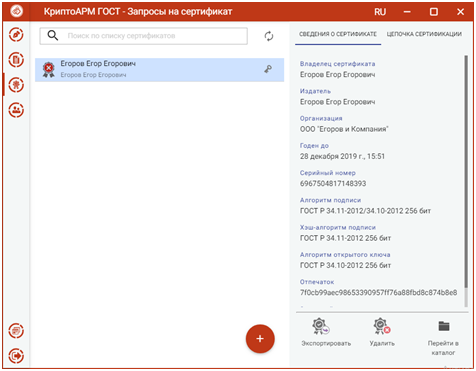
Task: Open the contacts section icon in sidebar
Action: click(x=16, y=110)
